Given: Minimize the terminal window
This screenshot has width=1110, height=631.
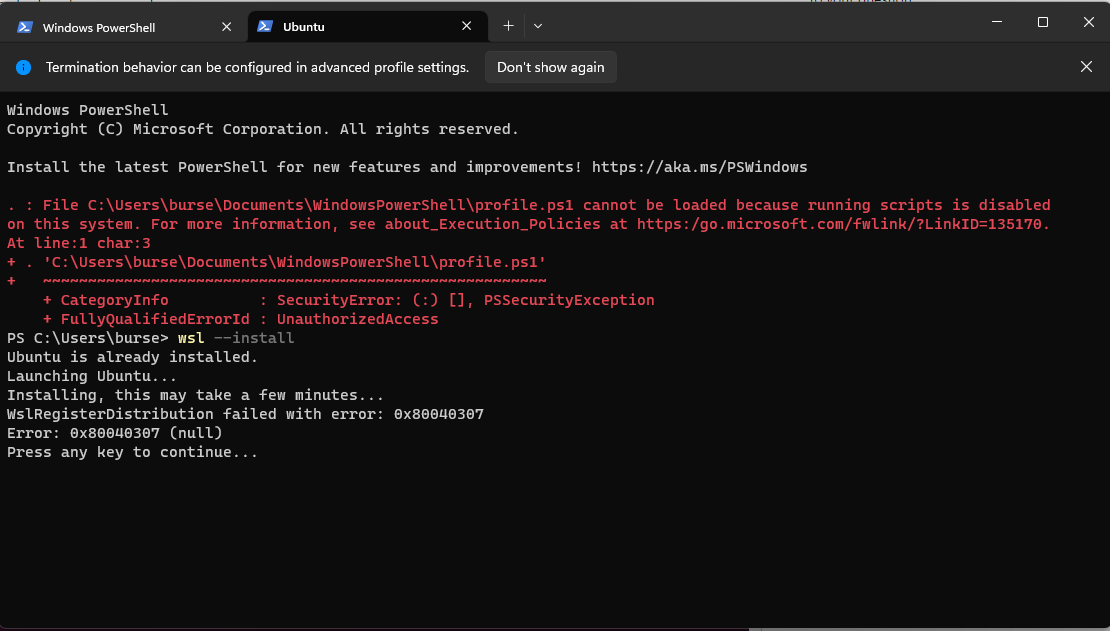Looking at the screenshot, I should click(x=997, y=22).
